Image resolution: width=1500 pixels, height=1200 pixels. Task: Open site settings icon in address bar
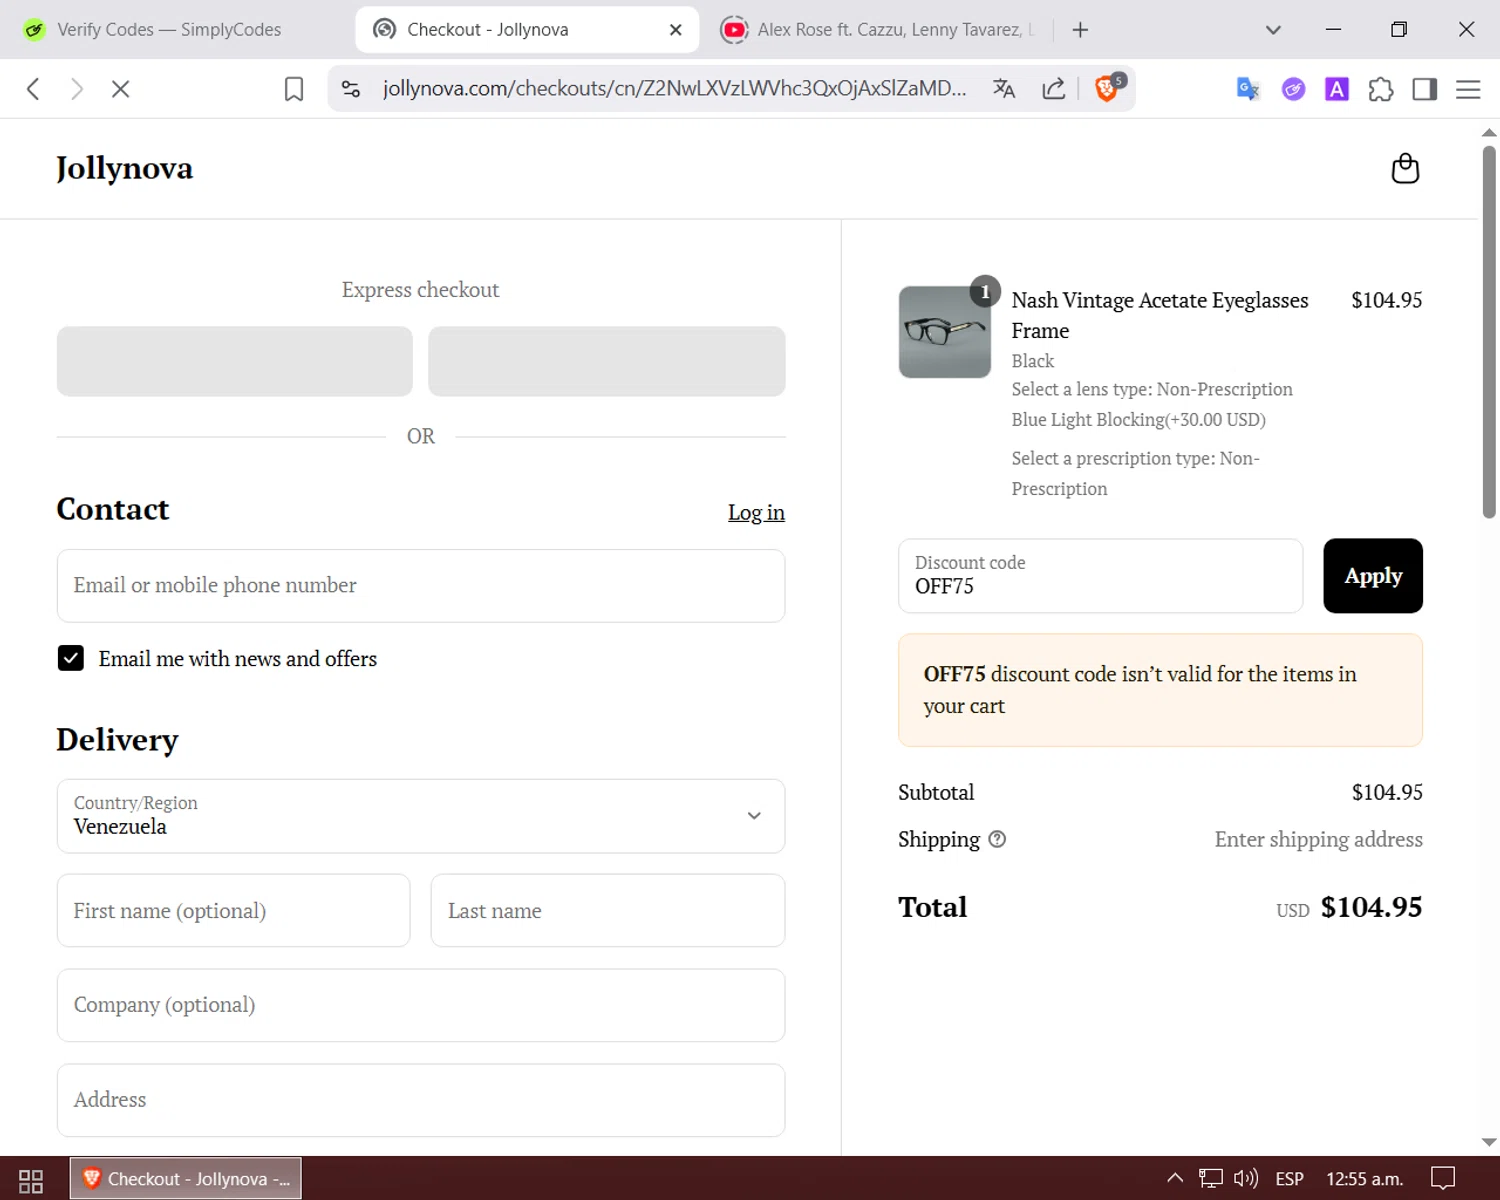(351, 89)
